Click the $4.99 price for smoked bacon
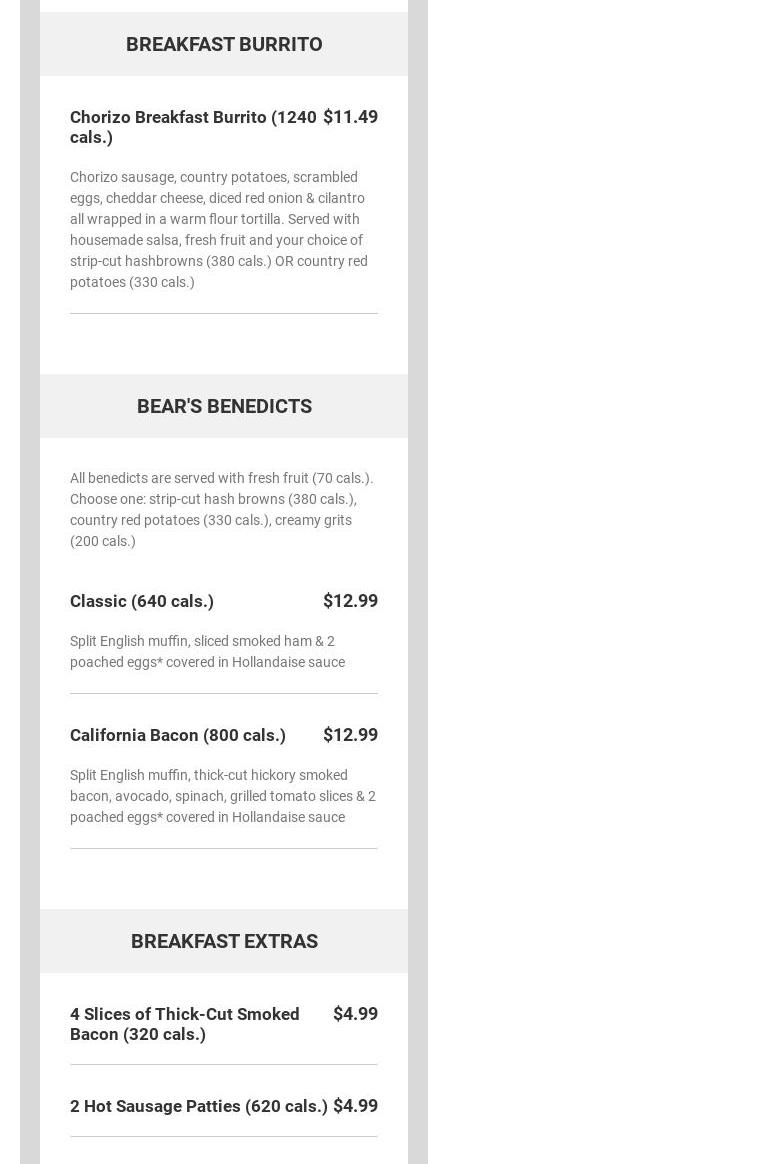This screenshot has width=770, height=1164. click(x=355, y=1014)
